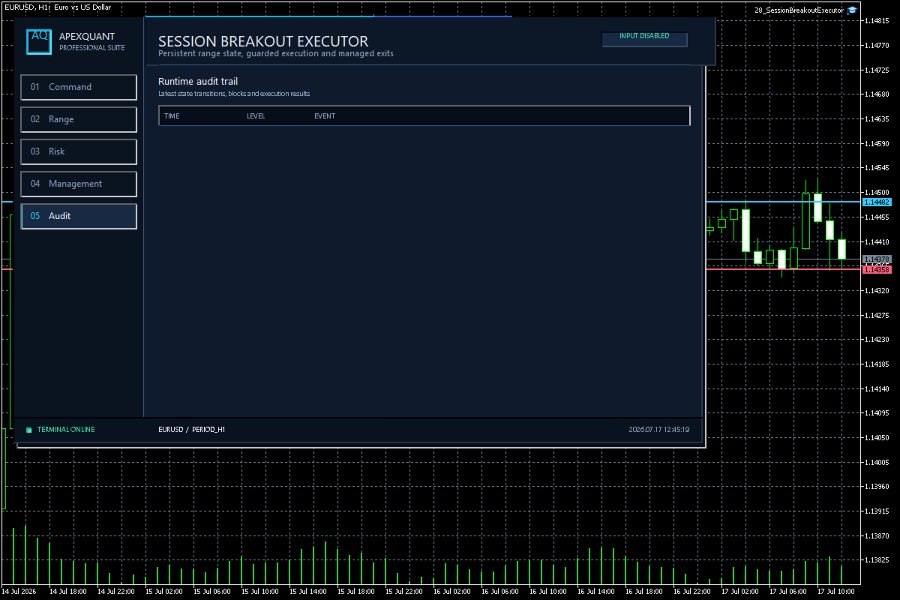The width and height of the screenshot is (900, 600).
Task: Click the PROFESSIONAL SUITE subtitle
Action: pos(92,48)
